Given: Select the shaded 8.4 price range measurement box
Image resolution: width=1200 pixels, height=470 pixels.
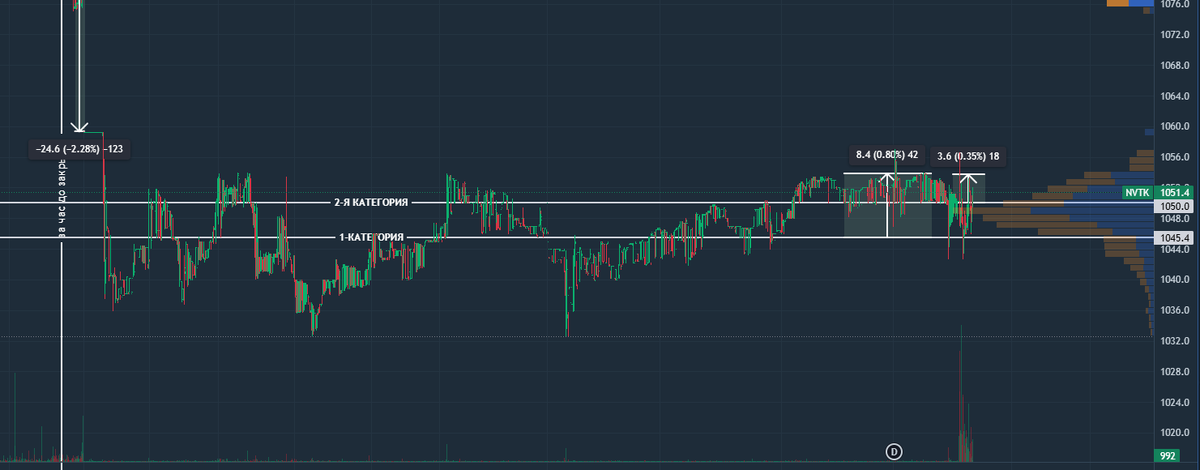Looking at the screenshot, I should coord(888,205).
